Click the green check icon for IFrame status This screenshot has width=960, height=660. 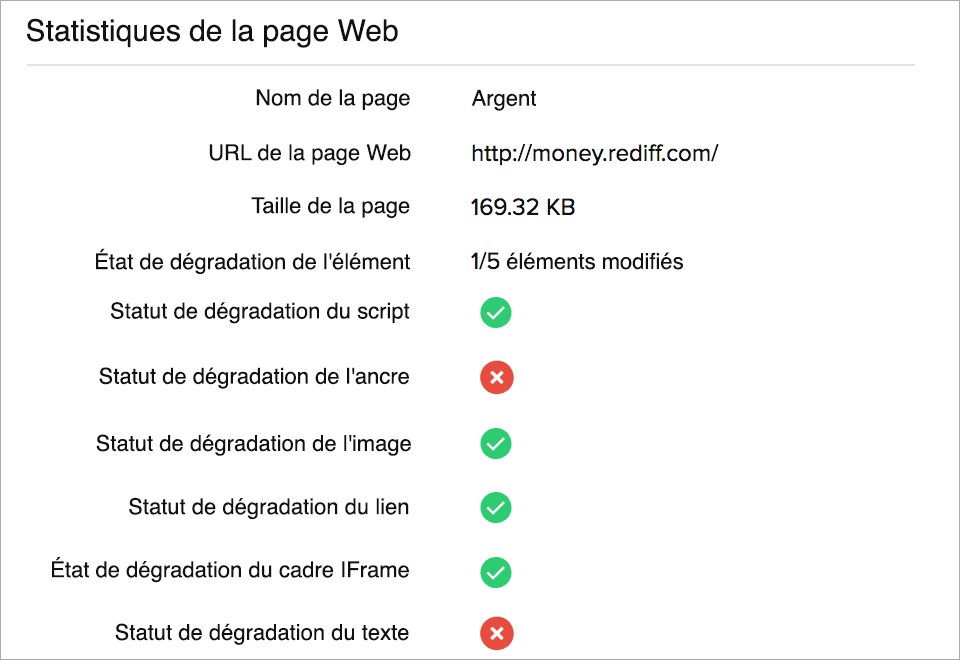tap(496, 572)
